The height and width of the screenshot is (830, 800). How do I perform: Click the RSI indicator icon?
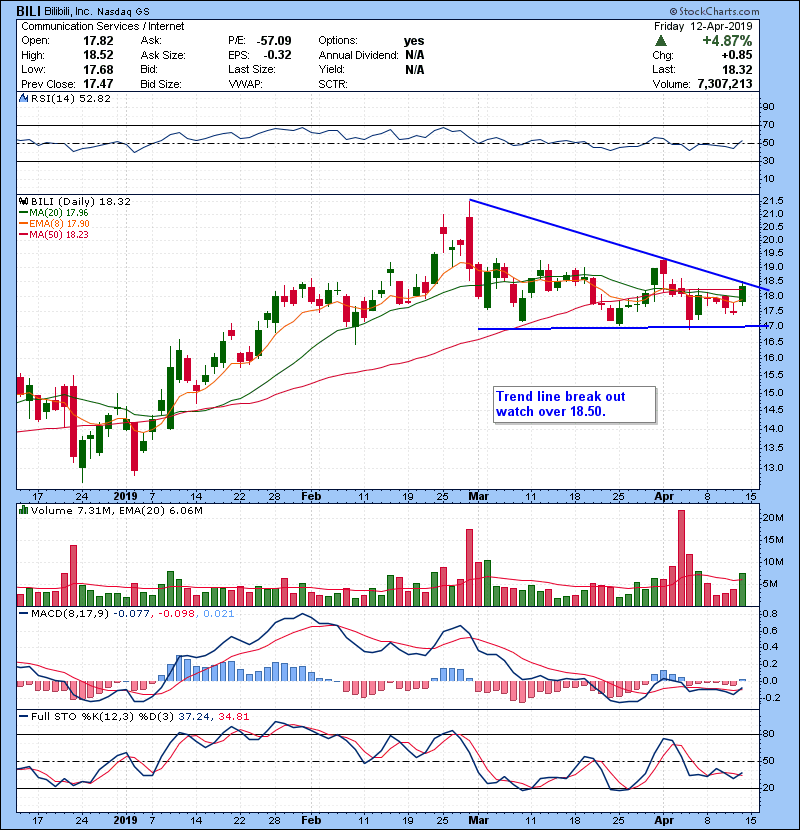click(x=23, y=98)
